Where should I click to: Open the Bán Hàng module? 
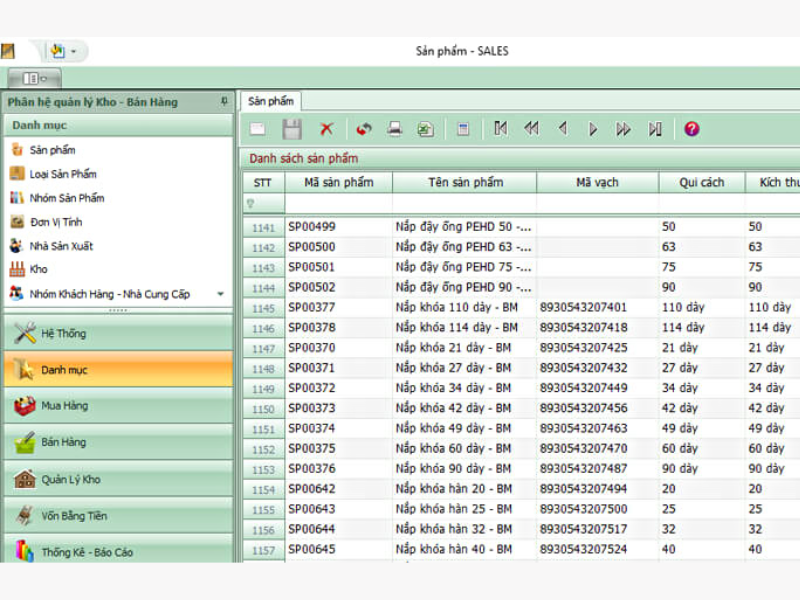click(x=64, y=442)
